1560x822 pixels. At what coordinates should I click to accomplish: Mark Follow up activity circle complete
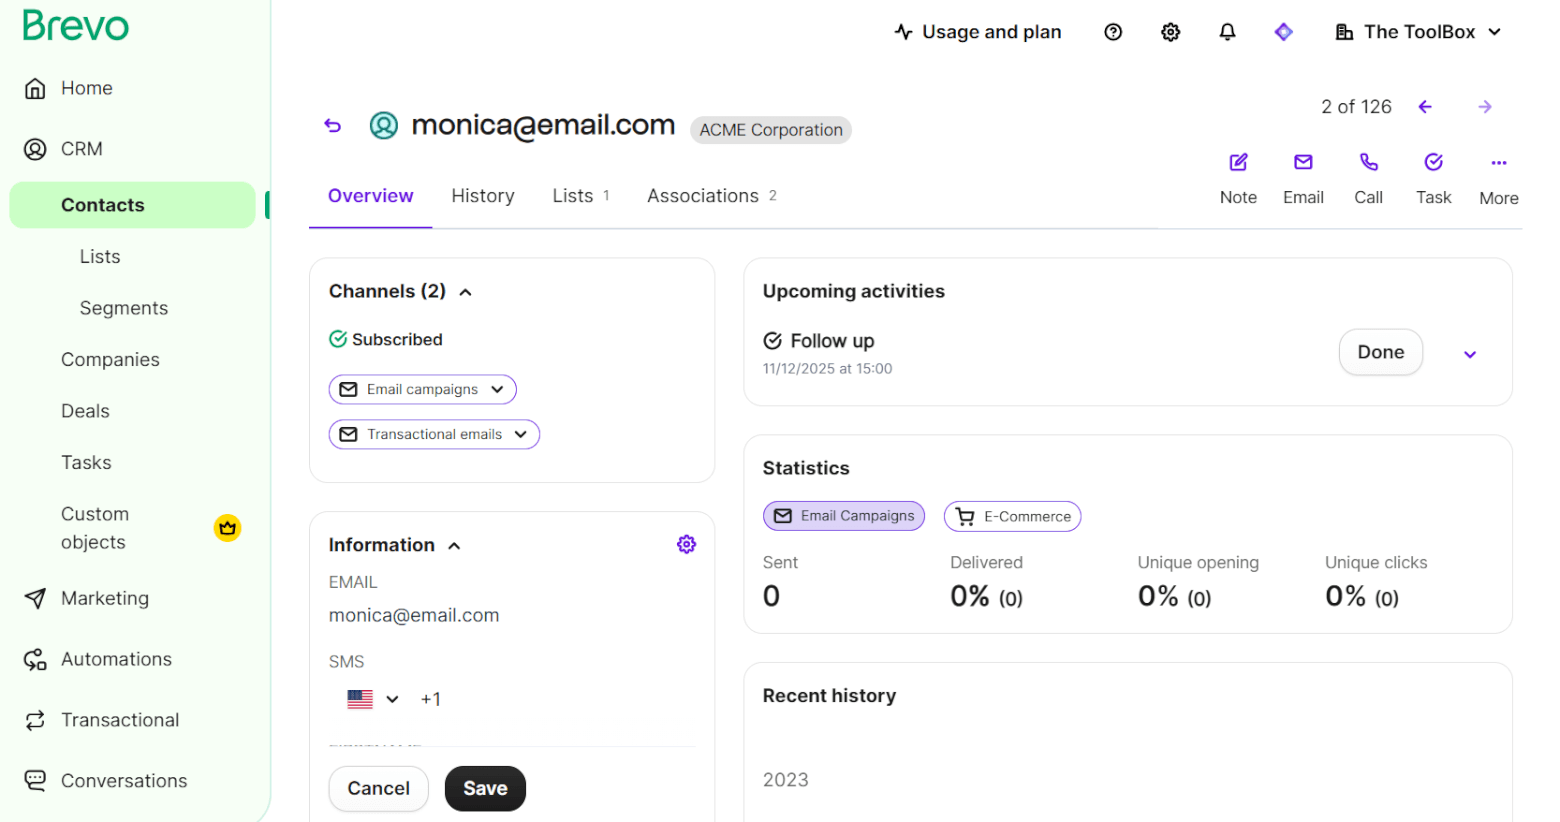[x=772, y=341]
